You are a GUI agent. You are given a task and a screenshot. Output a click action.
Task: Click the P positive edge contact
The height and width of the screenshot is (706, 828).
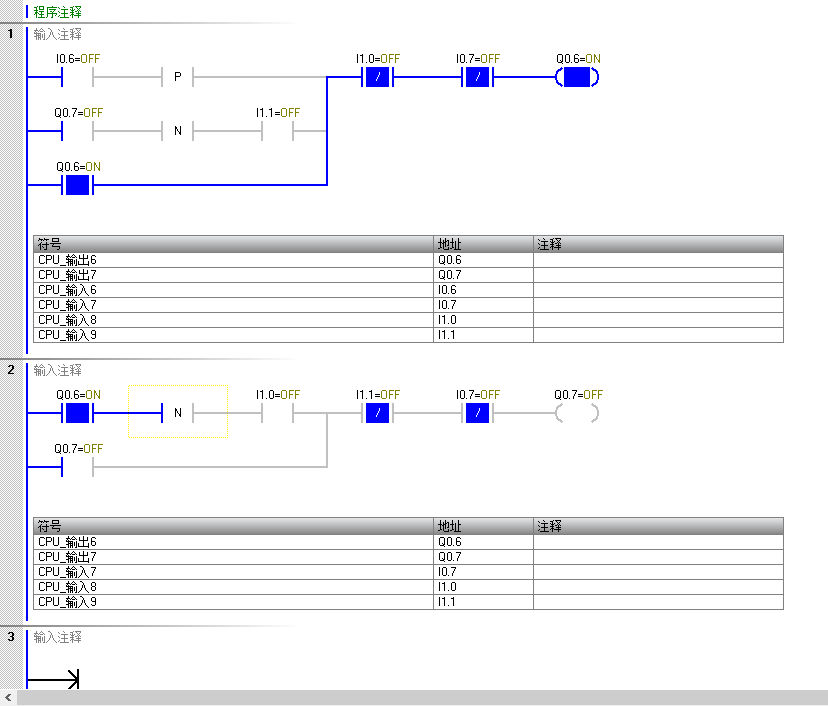pyautogui.click(x=177, y=77)
